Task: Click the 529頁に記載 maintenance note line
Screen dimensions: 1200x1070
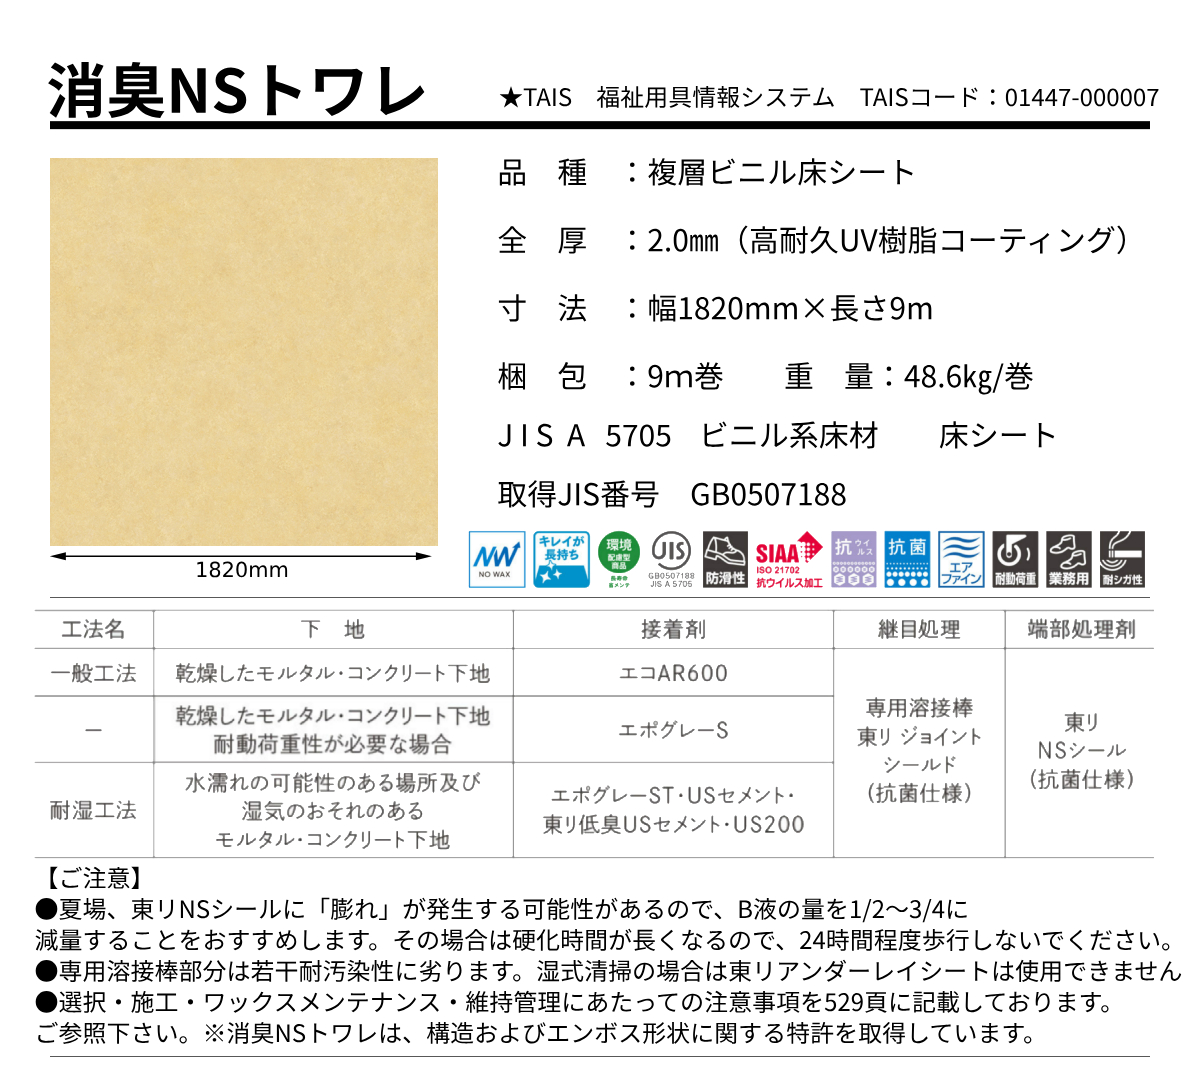Action: [574, 1002]
